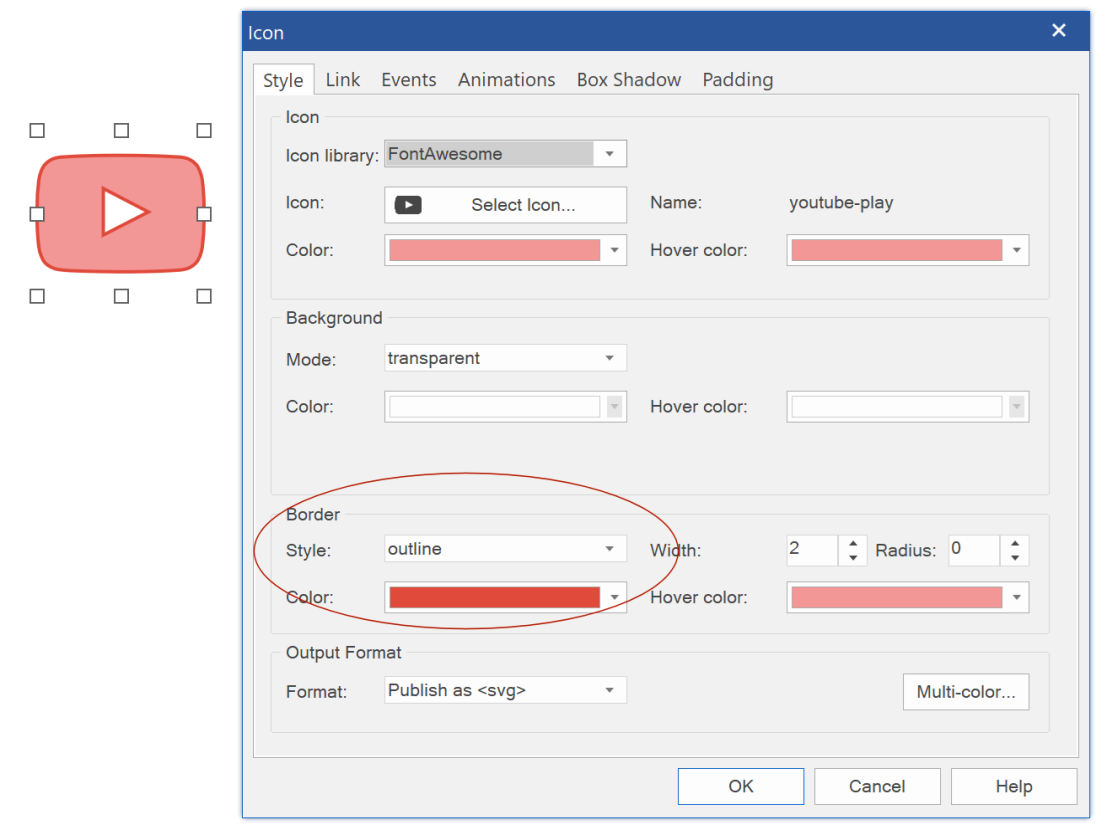The image size is (1107, 835).
Task: Click the Border Radius input field
Action: pyautogui.click(x=974, y=550)
